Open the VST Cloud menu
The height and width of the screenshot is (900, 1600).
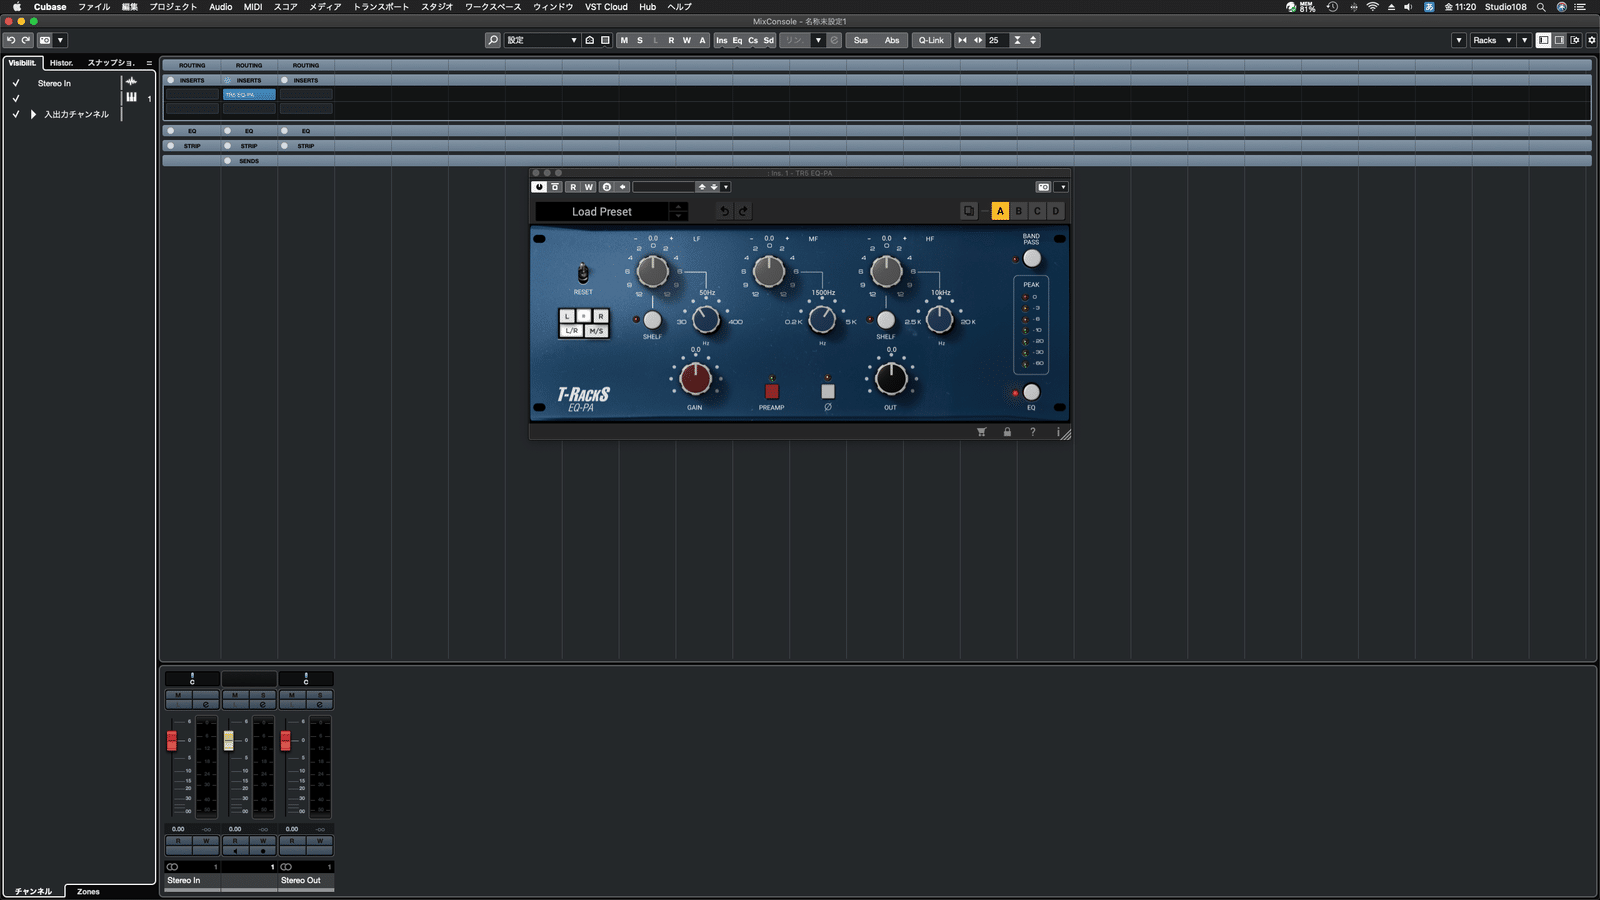pos(606,7)
